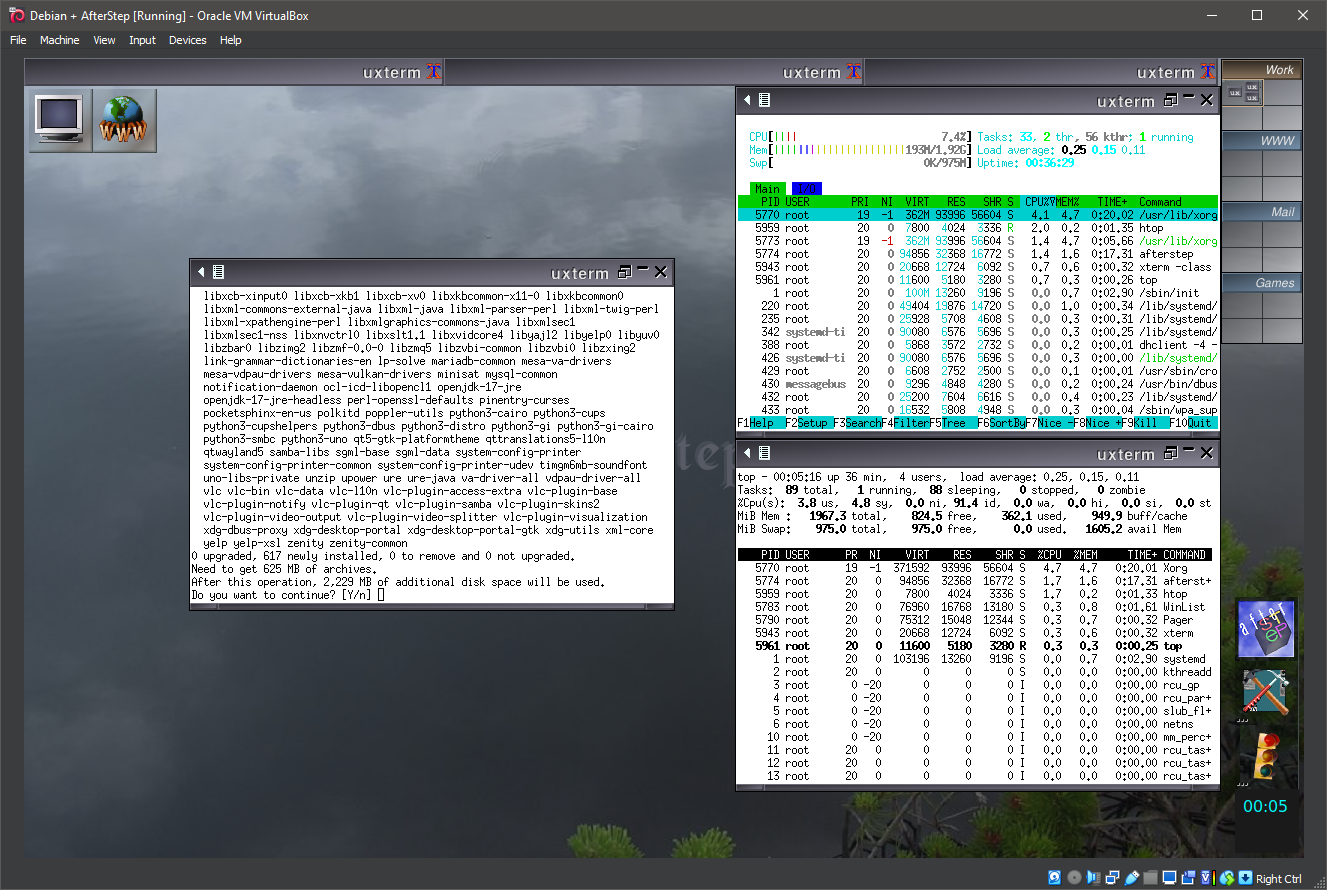Open the hammer and screwdriver tools icon

pyautogui.click(x=1265, y=692)
